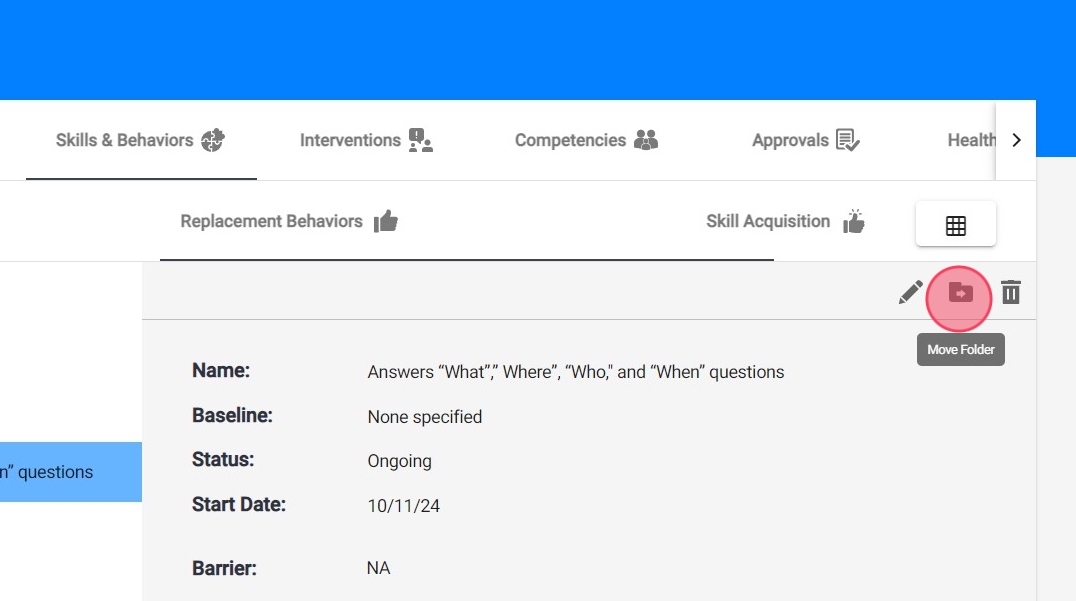Click the skill name text value
The width and height of the screenshot is (1076, 601).
click(x=575, y=372)
